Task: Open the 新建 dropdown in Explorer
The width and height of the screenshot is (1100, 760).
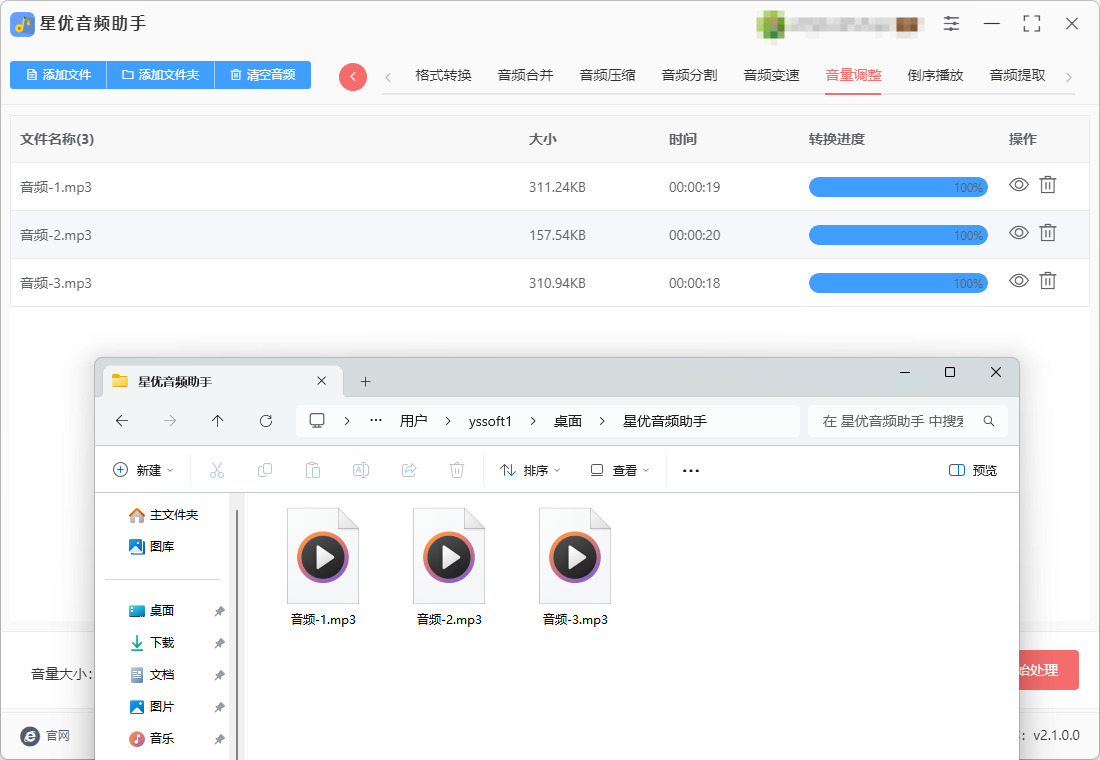Action: [x=143, y=470]
